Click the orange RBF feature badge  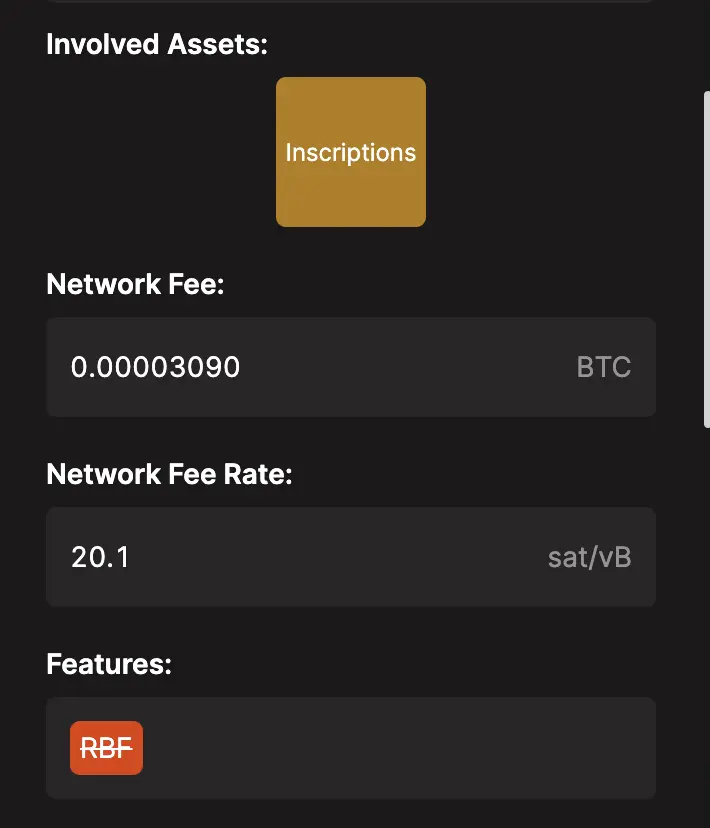tap(106, 748)
